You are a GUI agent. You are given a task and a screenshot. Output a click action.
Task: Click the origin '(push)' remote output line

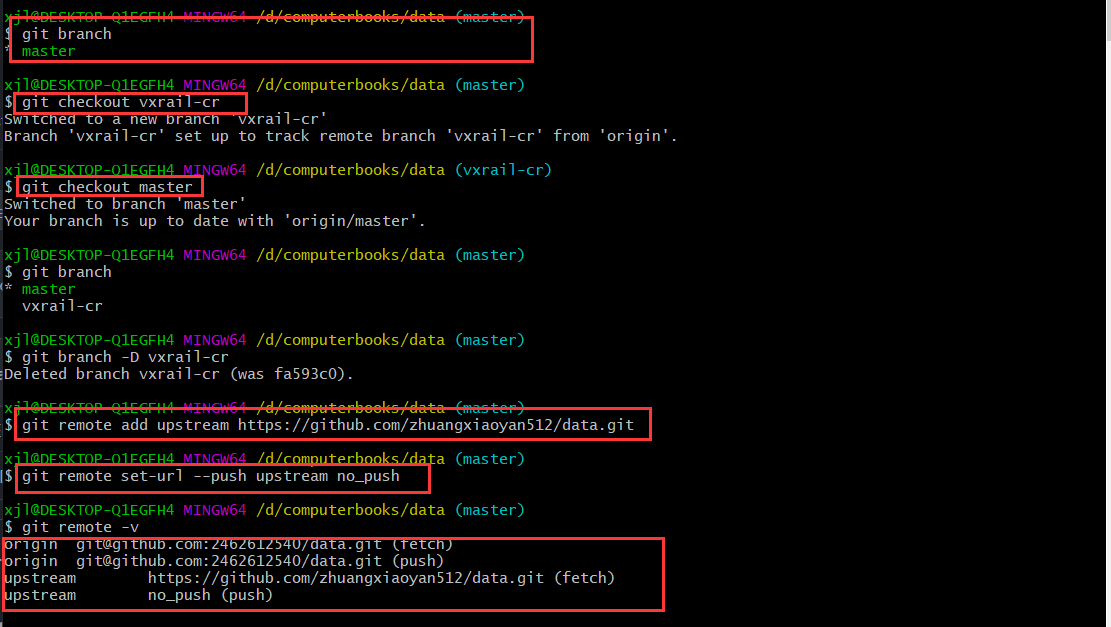[x=224, y=561]
